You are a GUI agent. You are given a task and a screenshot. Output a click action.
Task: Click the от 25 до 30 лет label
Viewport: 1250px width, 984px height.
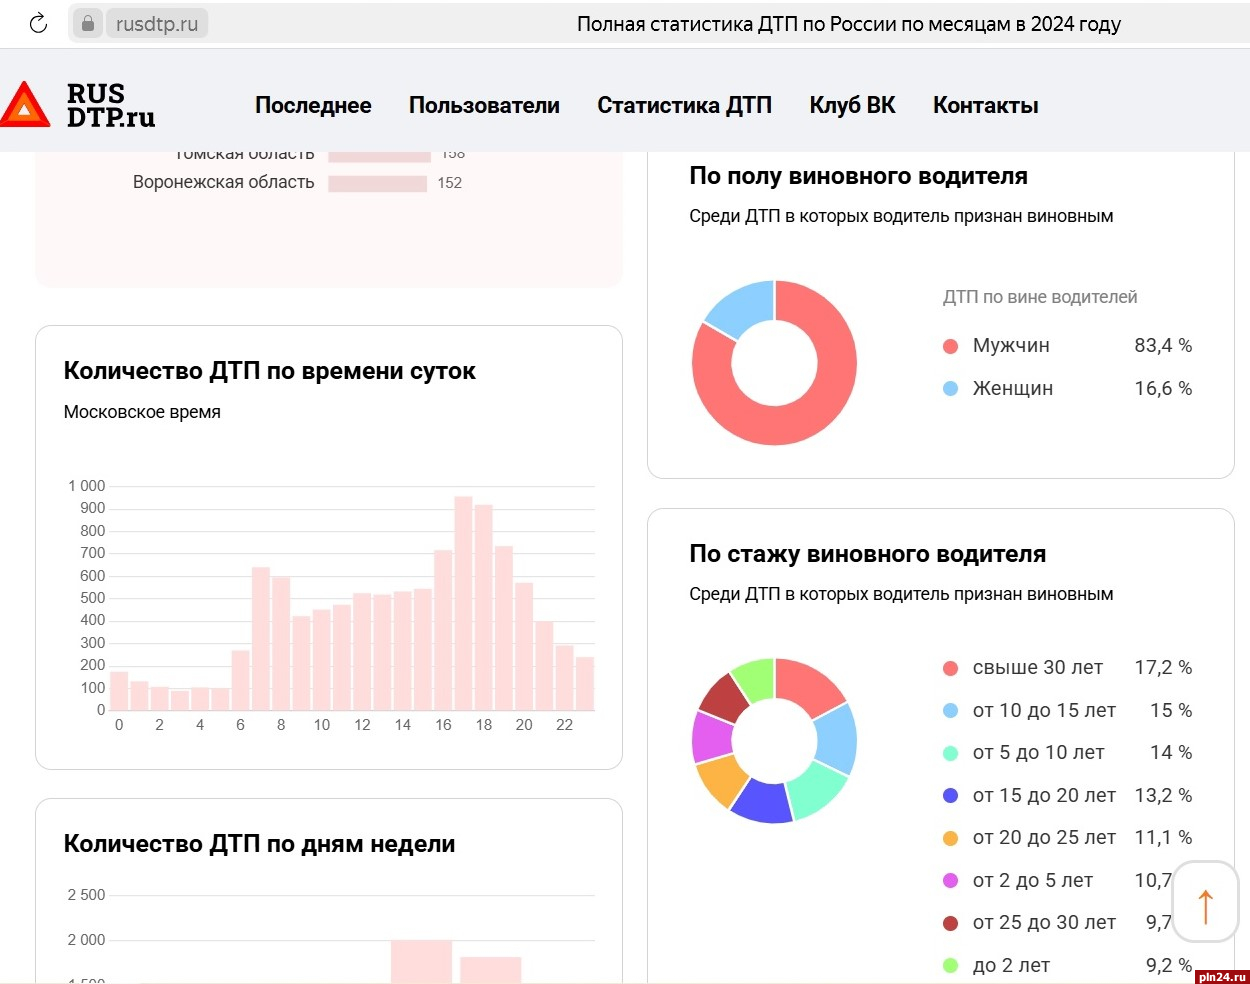coord(1044,923)
